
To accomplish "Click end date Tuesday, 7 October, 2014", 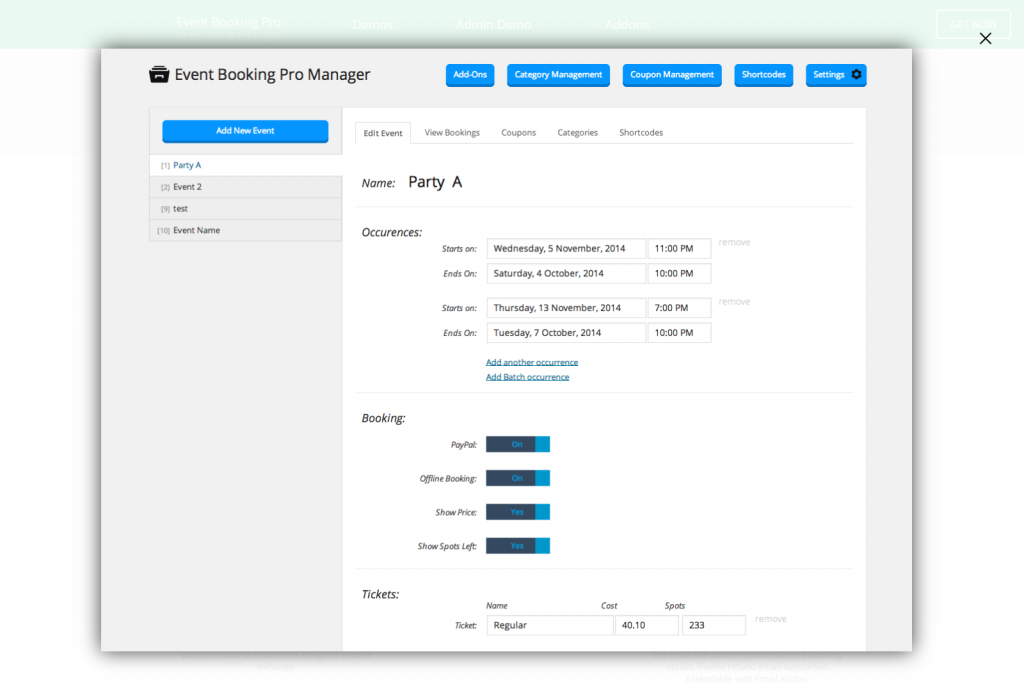I will pyautogui.click(x=566, y=333).
